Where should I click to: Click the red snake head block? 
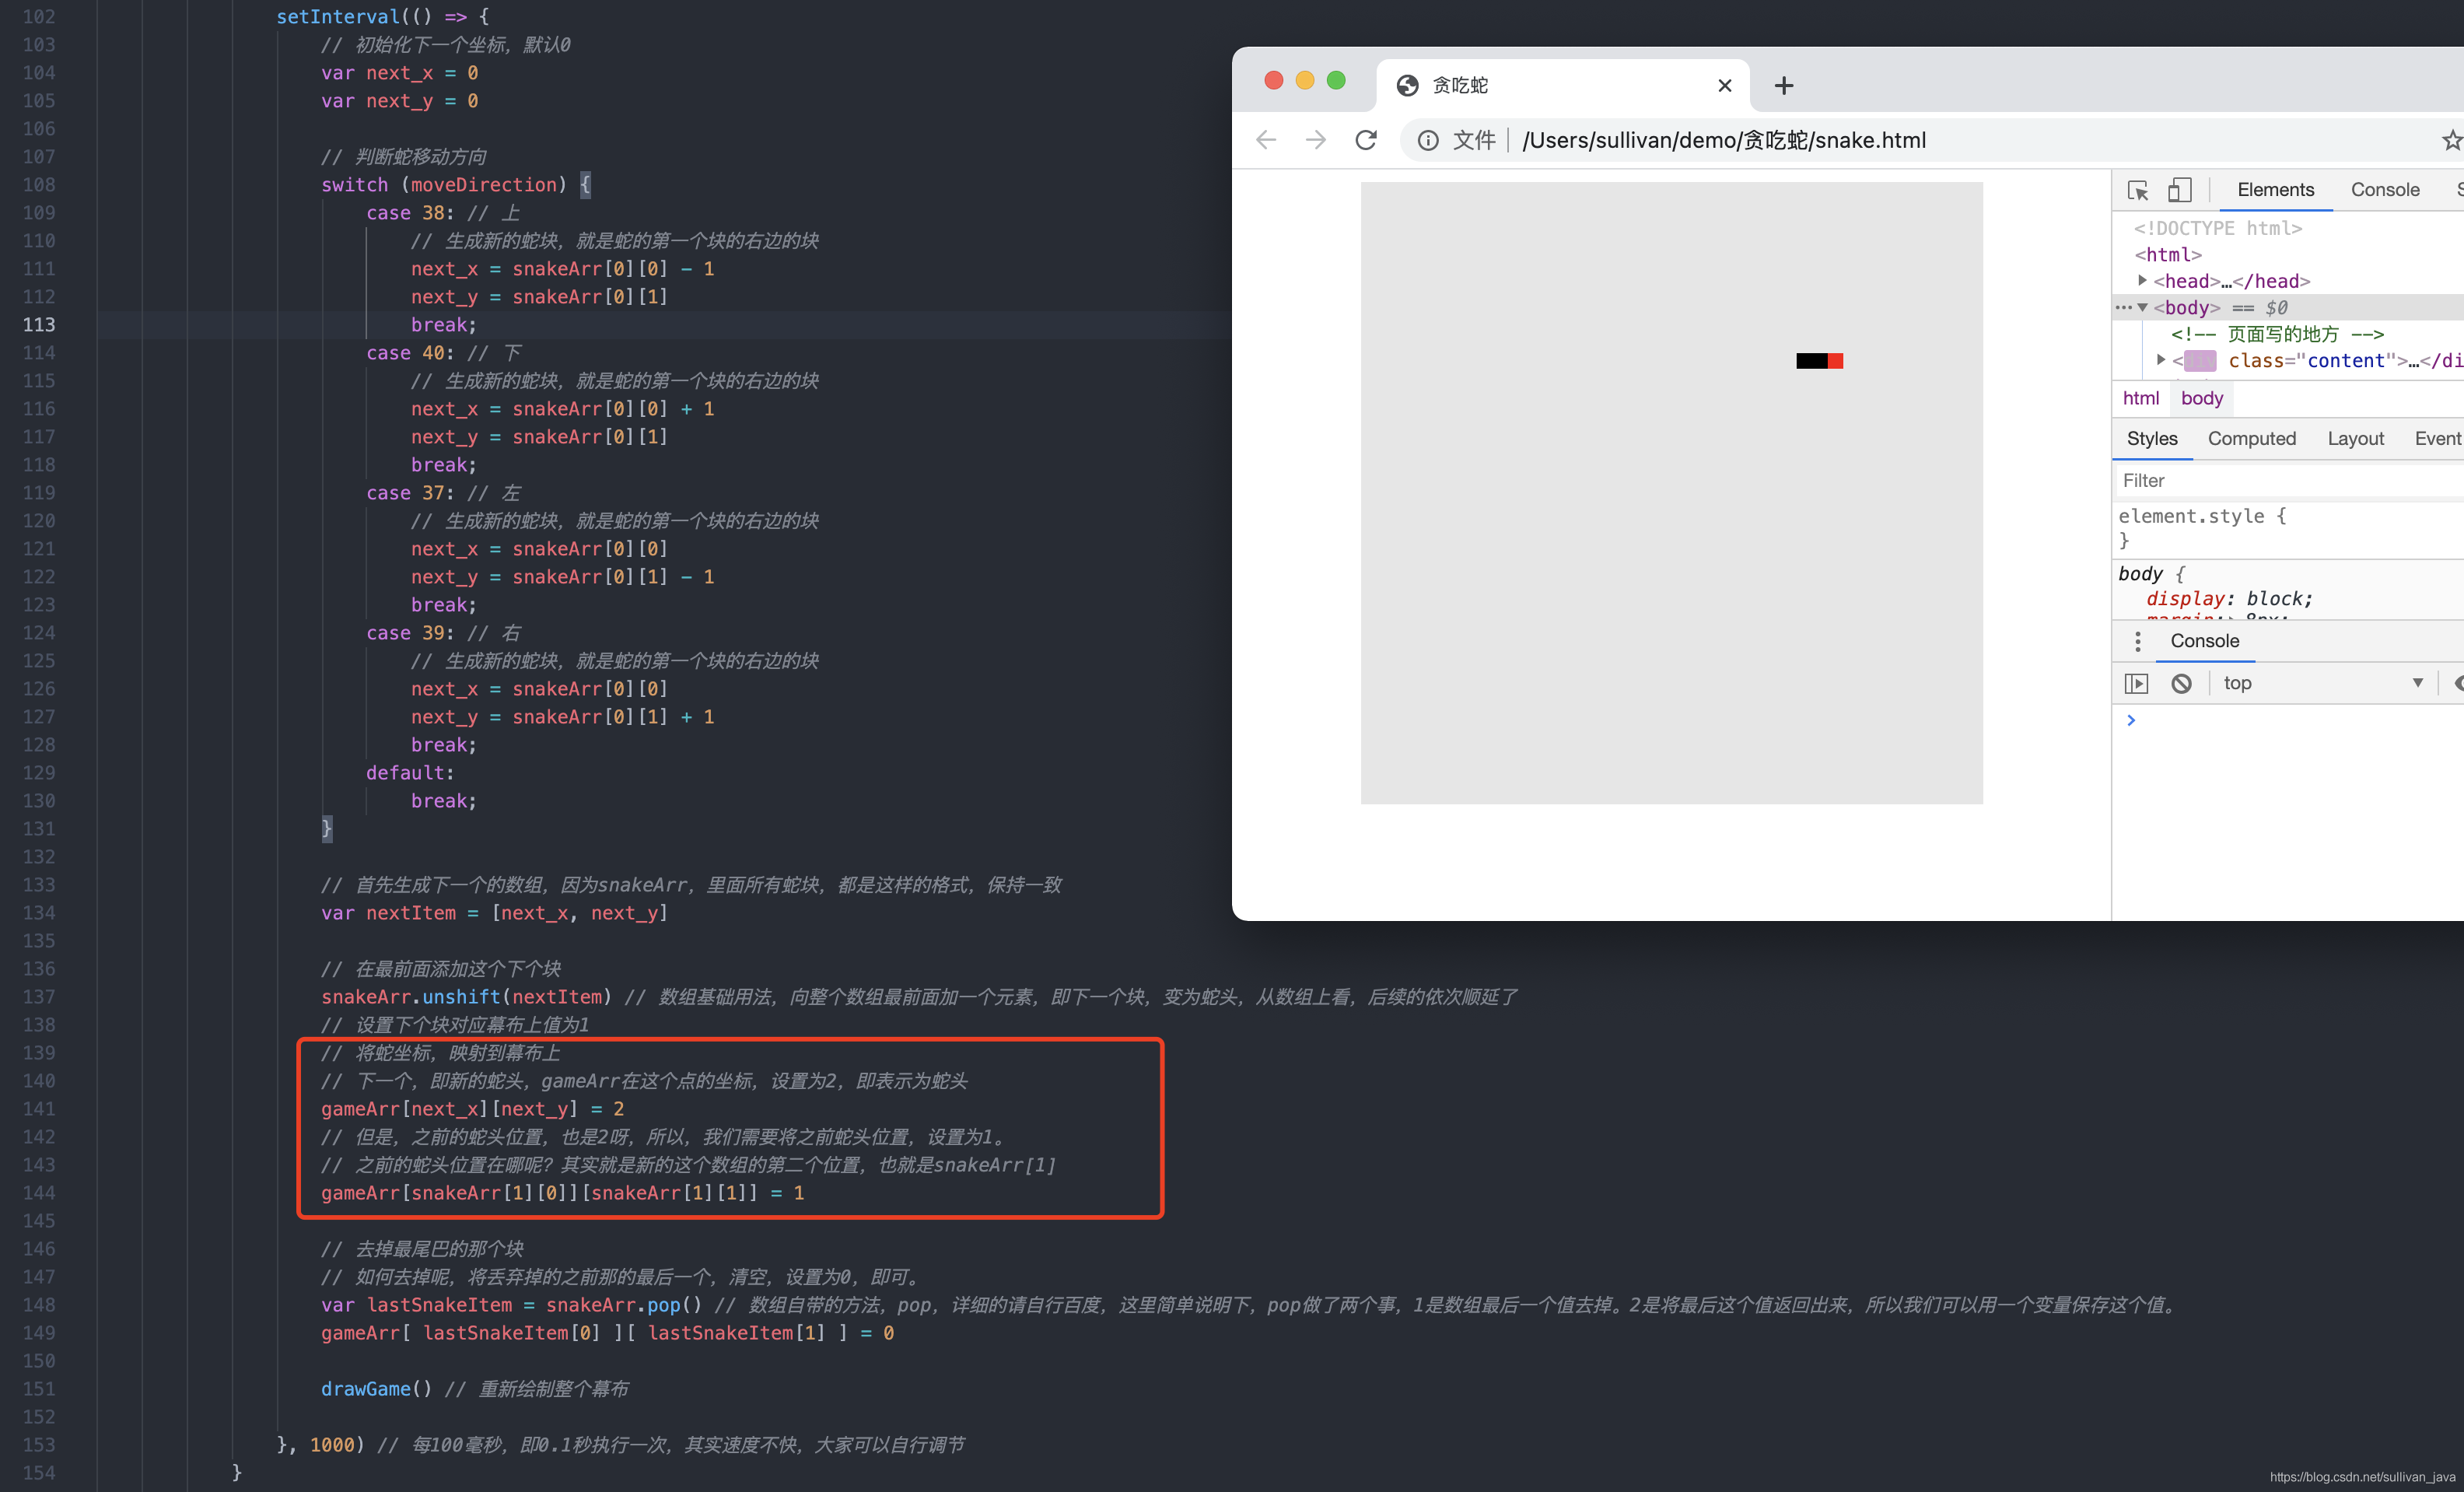(1835, 361)
